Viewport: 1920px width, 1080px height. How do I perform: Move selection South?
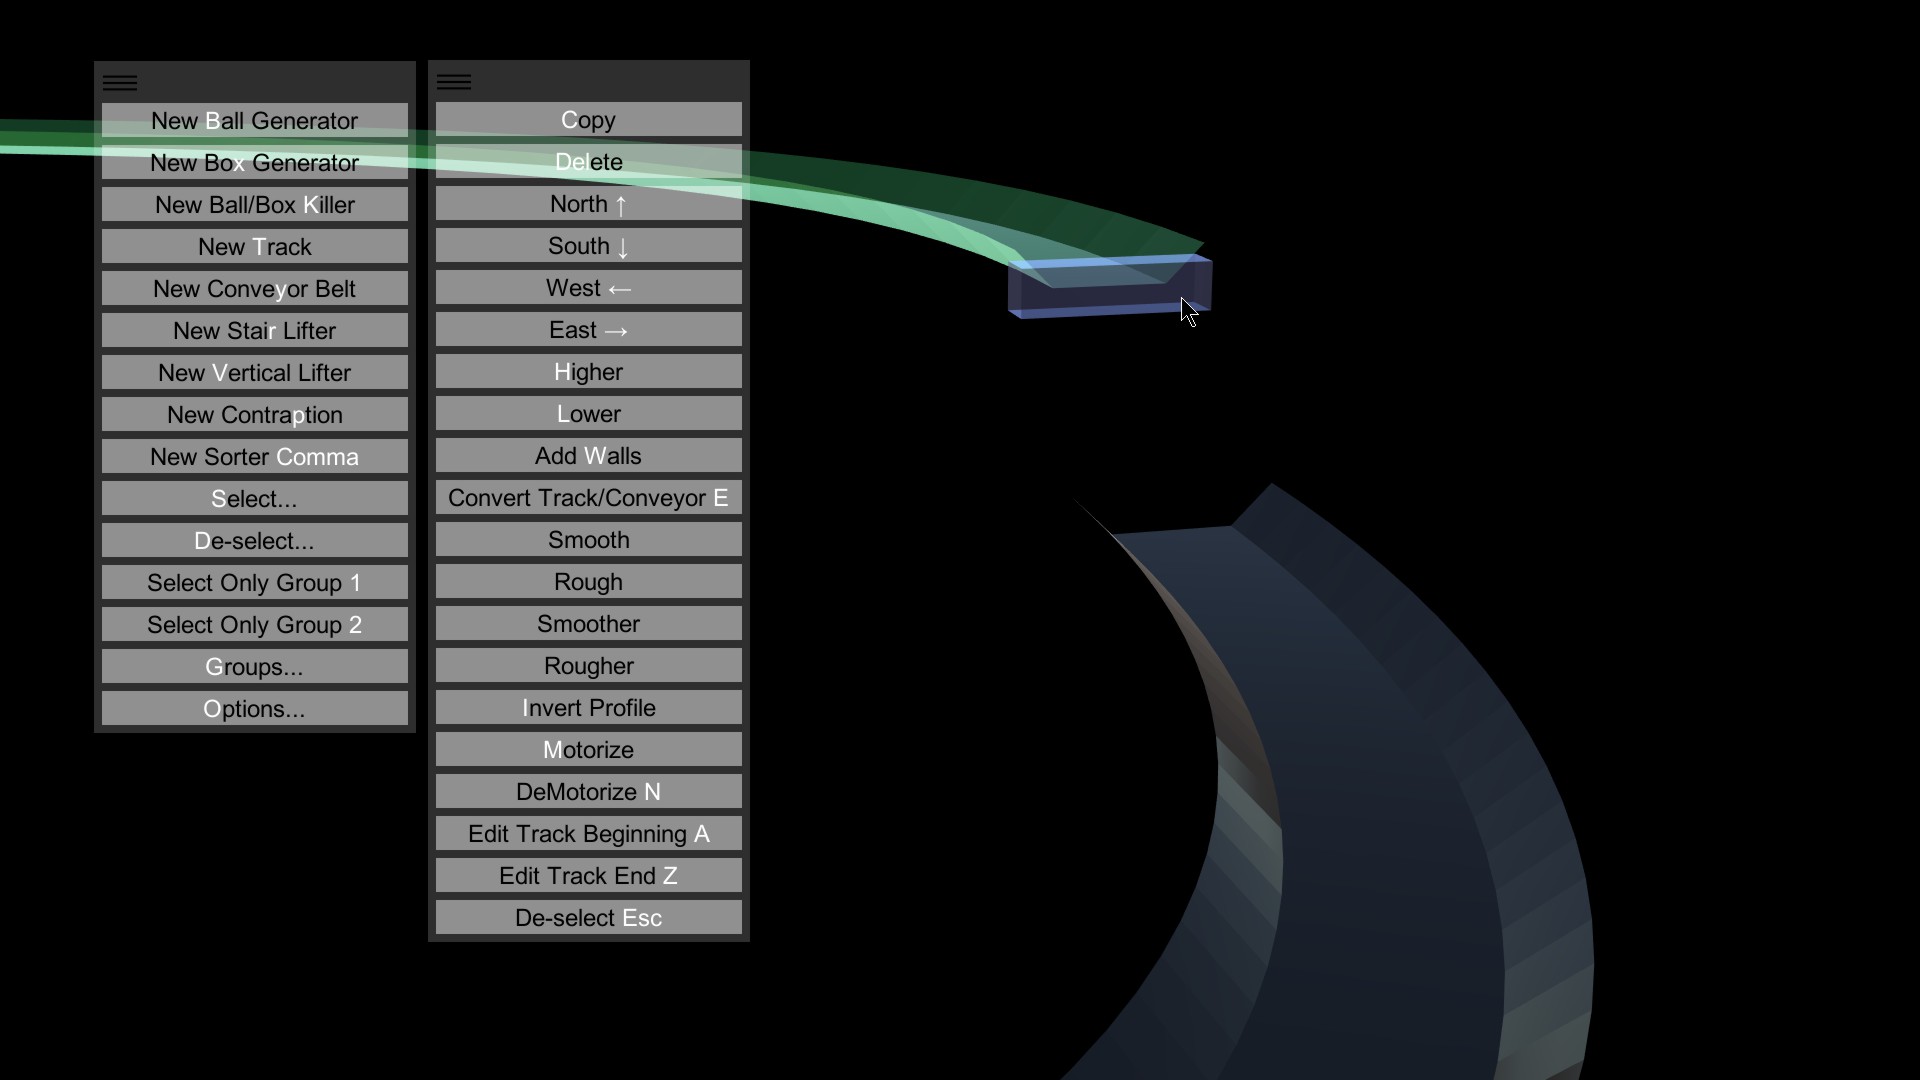589,246
